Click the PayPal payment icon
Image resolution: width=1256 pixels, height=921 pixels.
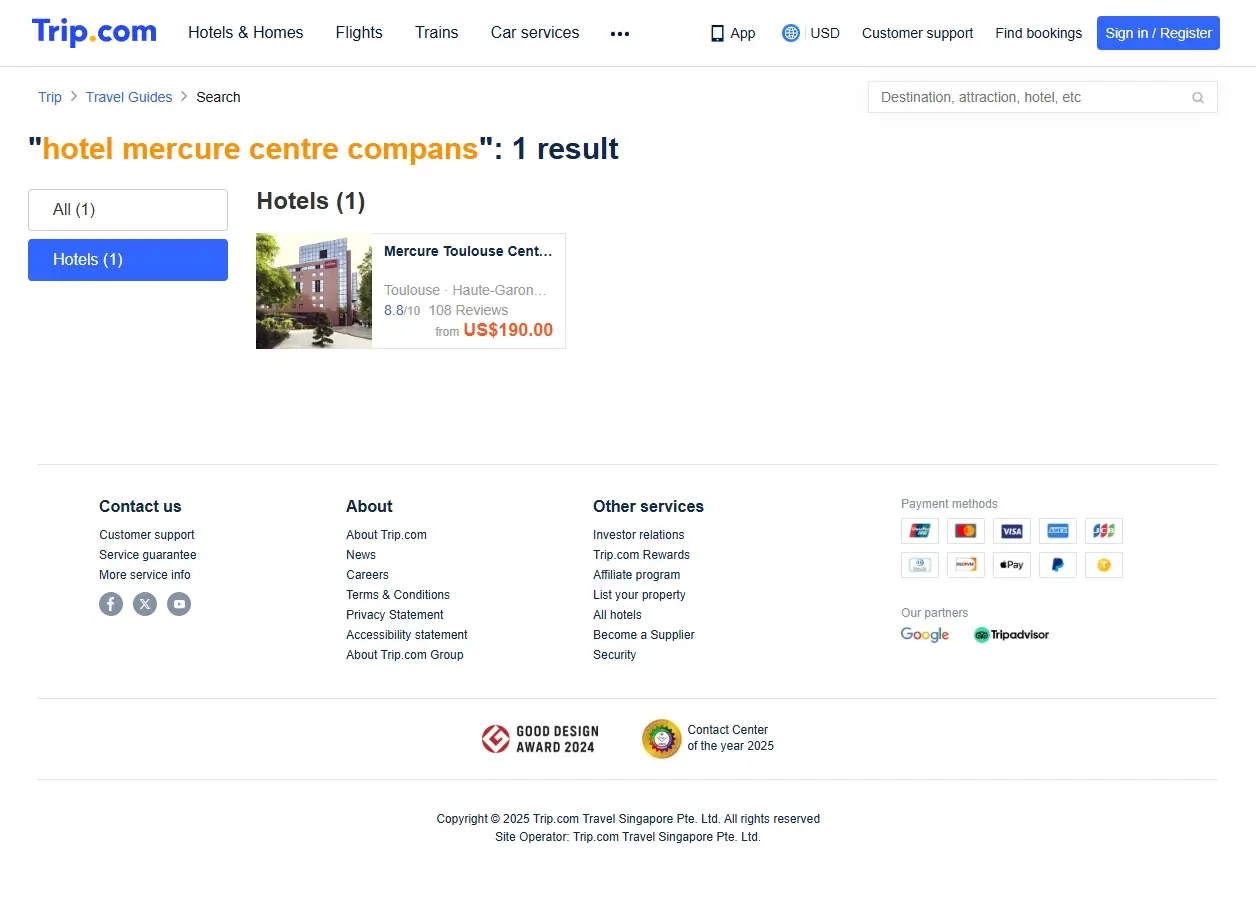tap(1058, 565)
